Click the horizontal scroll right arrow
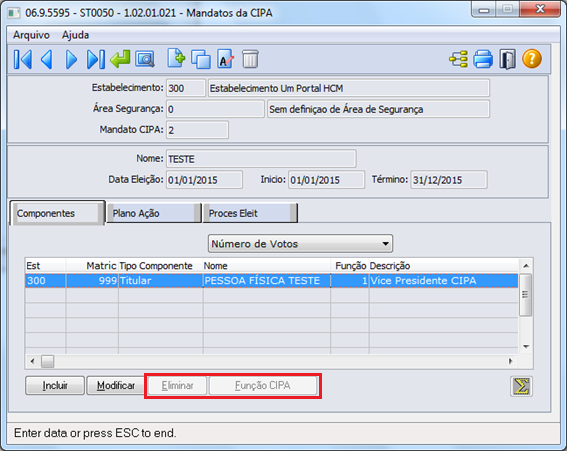568x451 pixels. [x=511, y=361]
